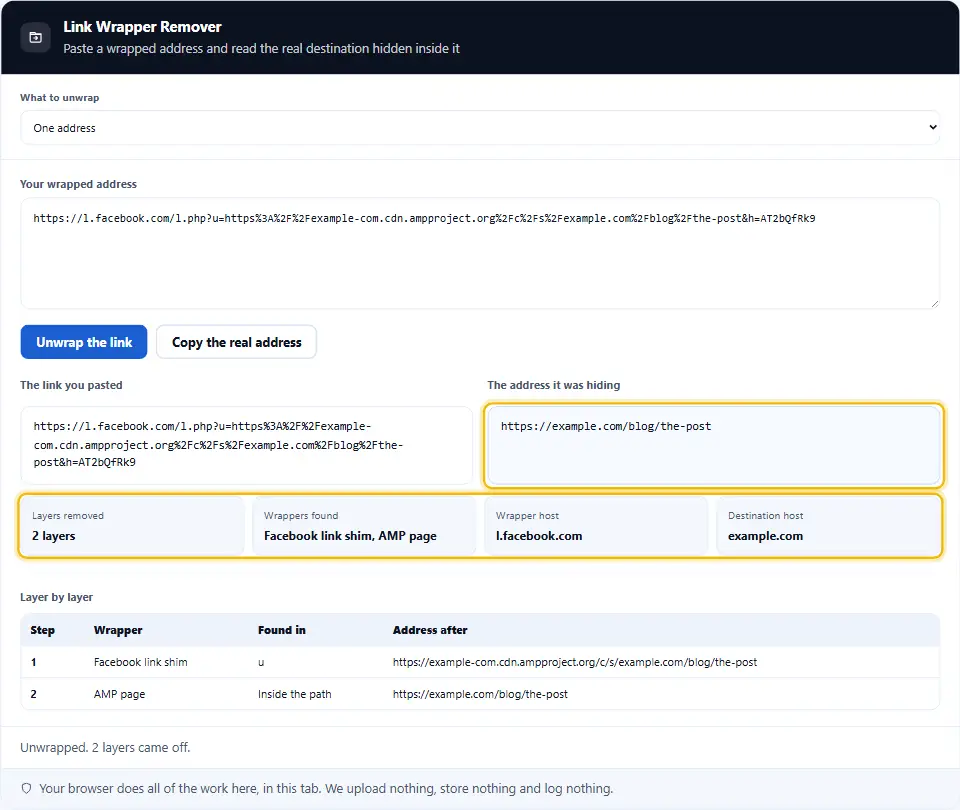Open the "What to unwrap" dropdown
The width and height of the screenshot is (960, 810).
[x=480, y=128]
